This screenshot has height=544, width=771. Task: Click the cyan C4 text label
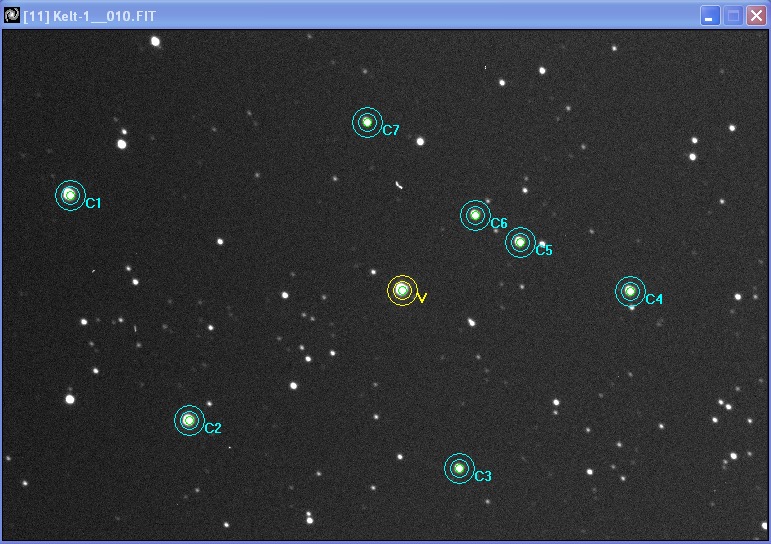tap(654, 299)
